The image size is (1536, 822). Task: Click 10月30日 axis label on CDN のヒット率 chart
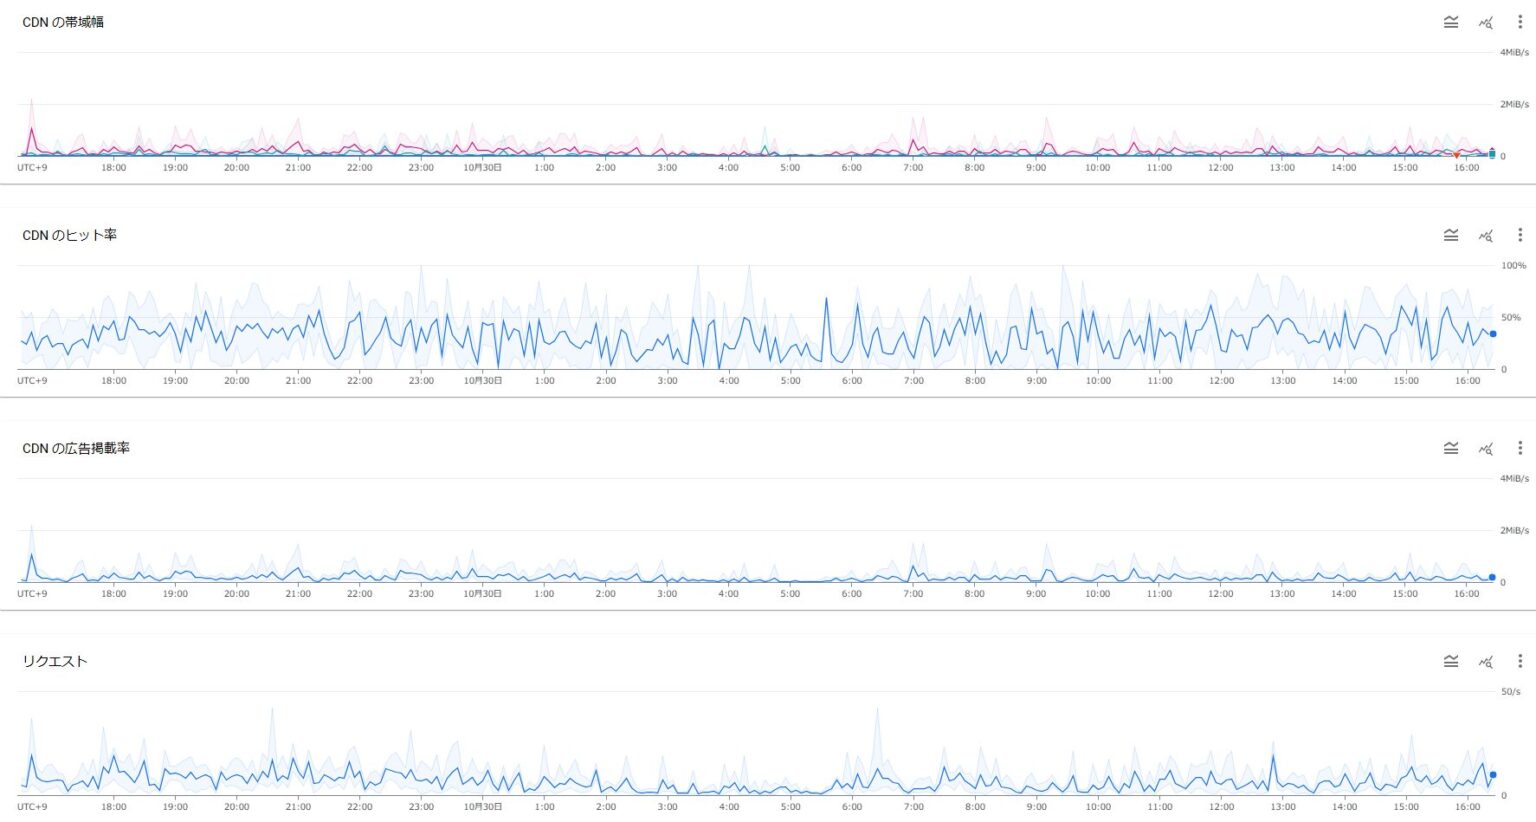point(482,381)
